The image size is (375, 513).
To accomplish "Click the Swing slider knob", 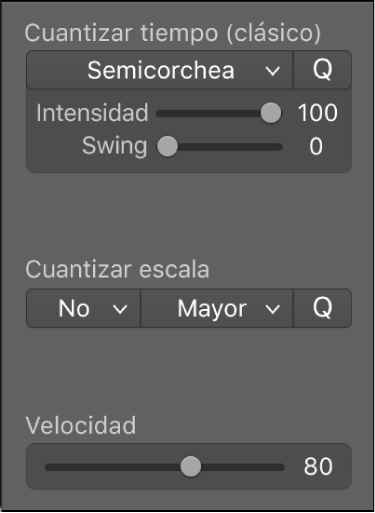I will [167, 146].
